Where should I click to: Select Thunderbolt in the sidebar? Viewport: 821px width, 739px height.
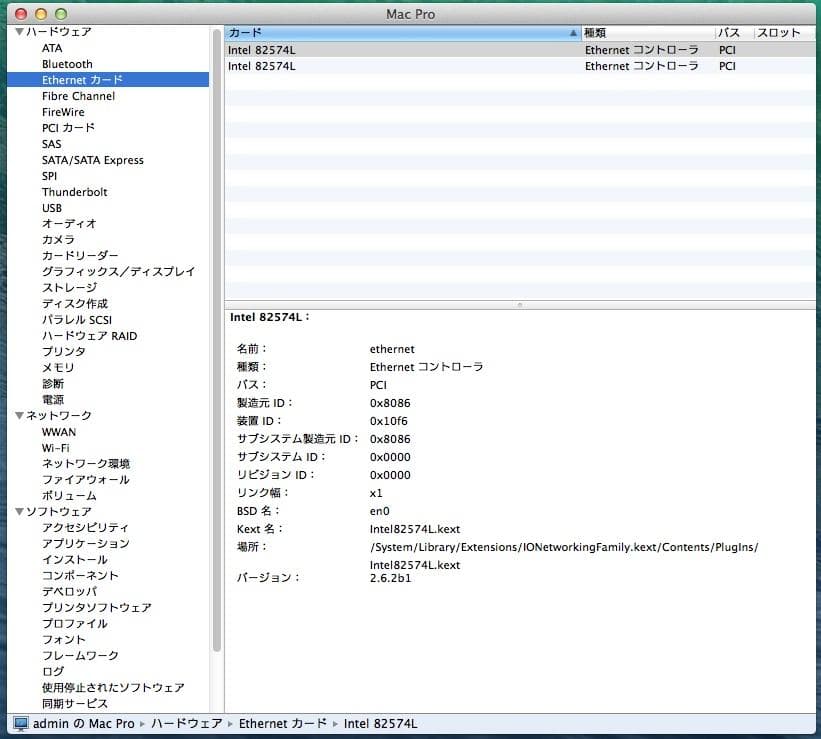pos(72,192)
